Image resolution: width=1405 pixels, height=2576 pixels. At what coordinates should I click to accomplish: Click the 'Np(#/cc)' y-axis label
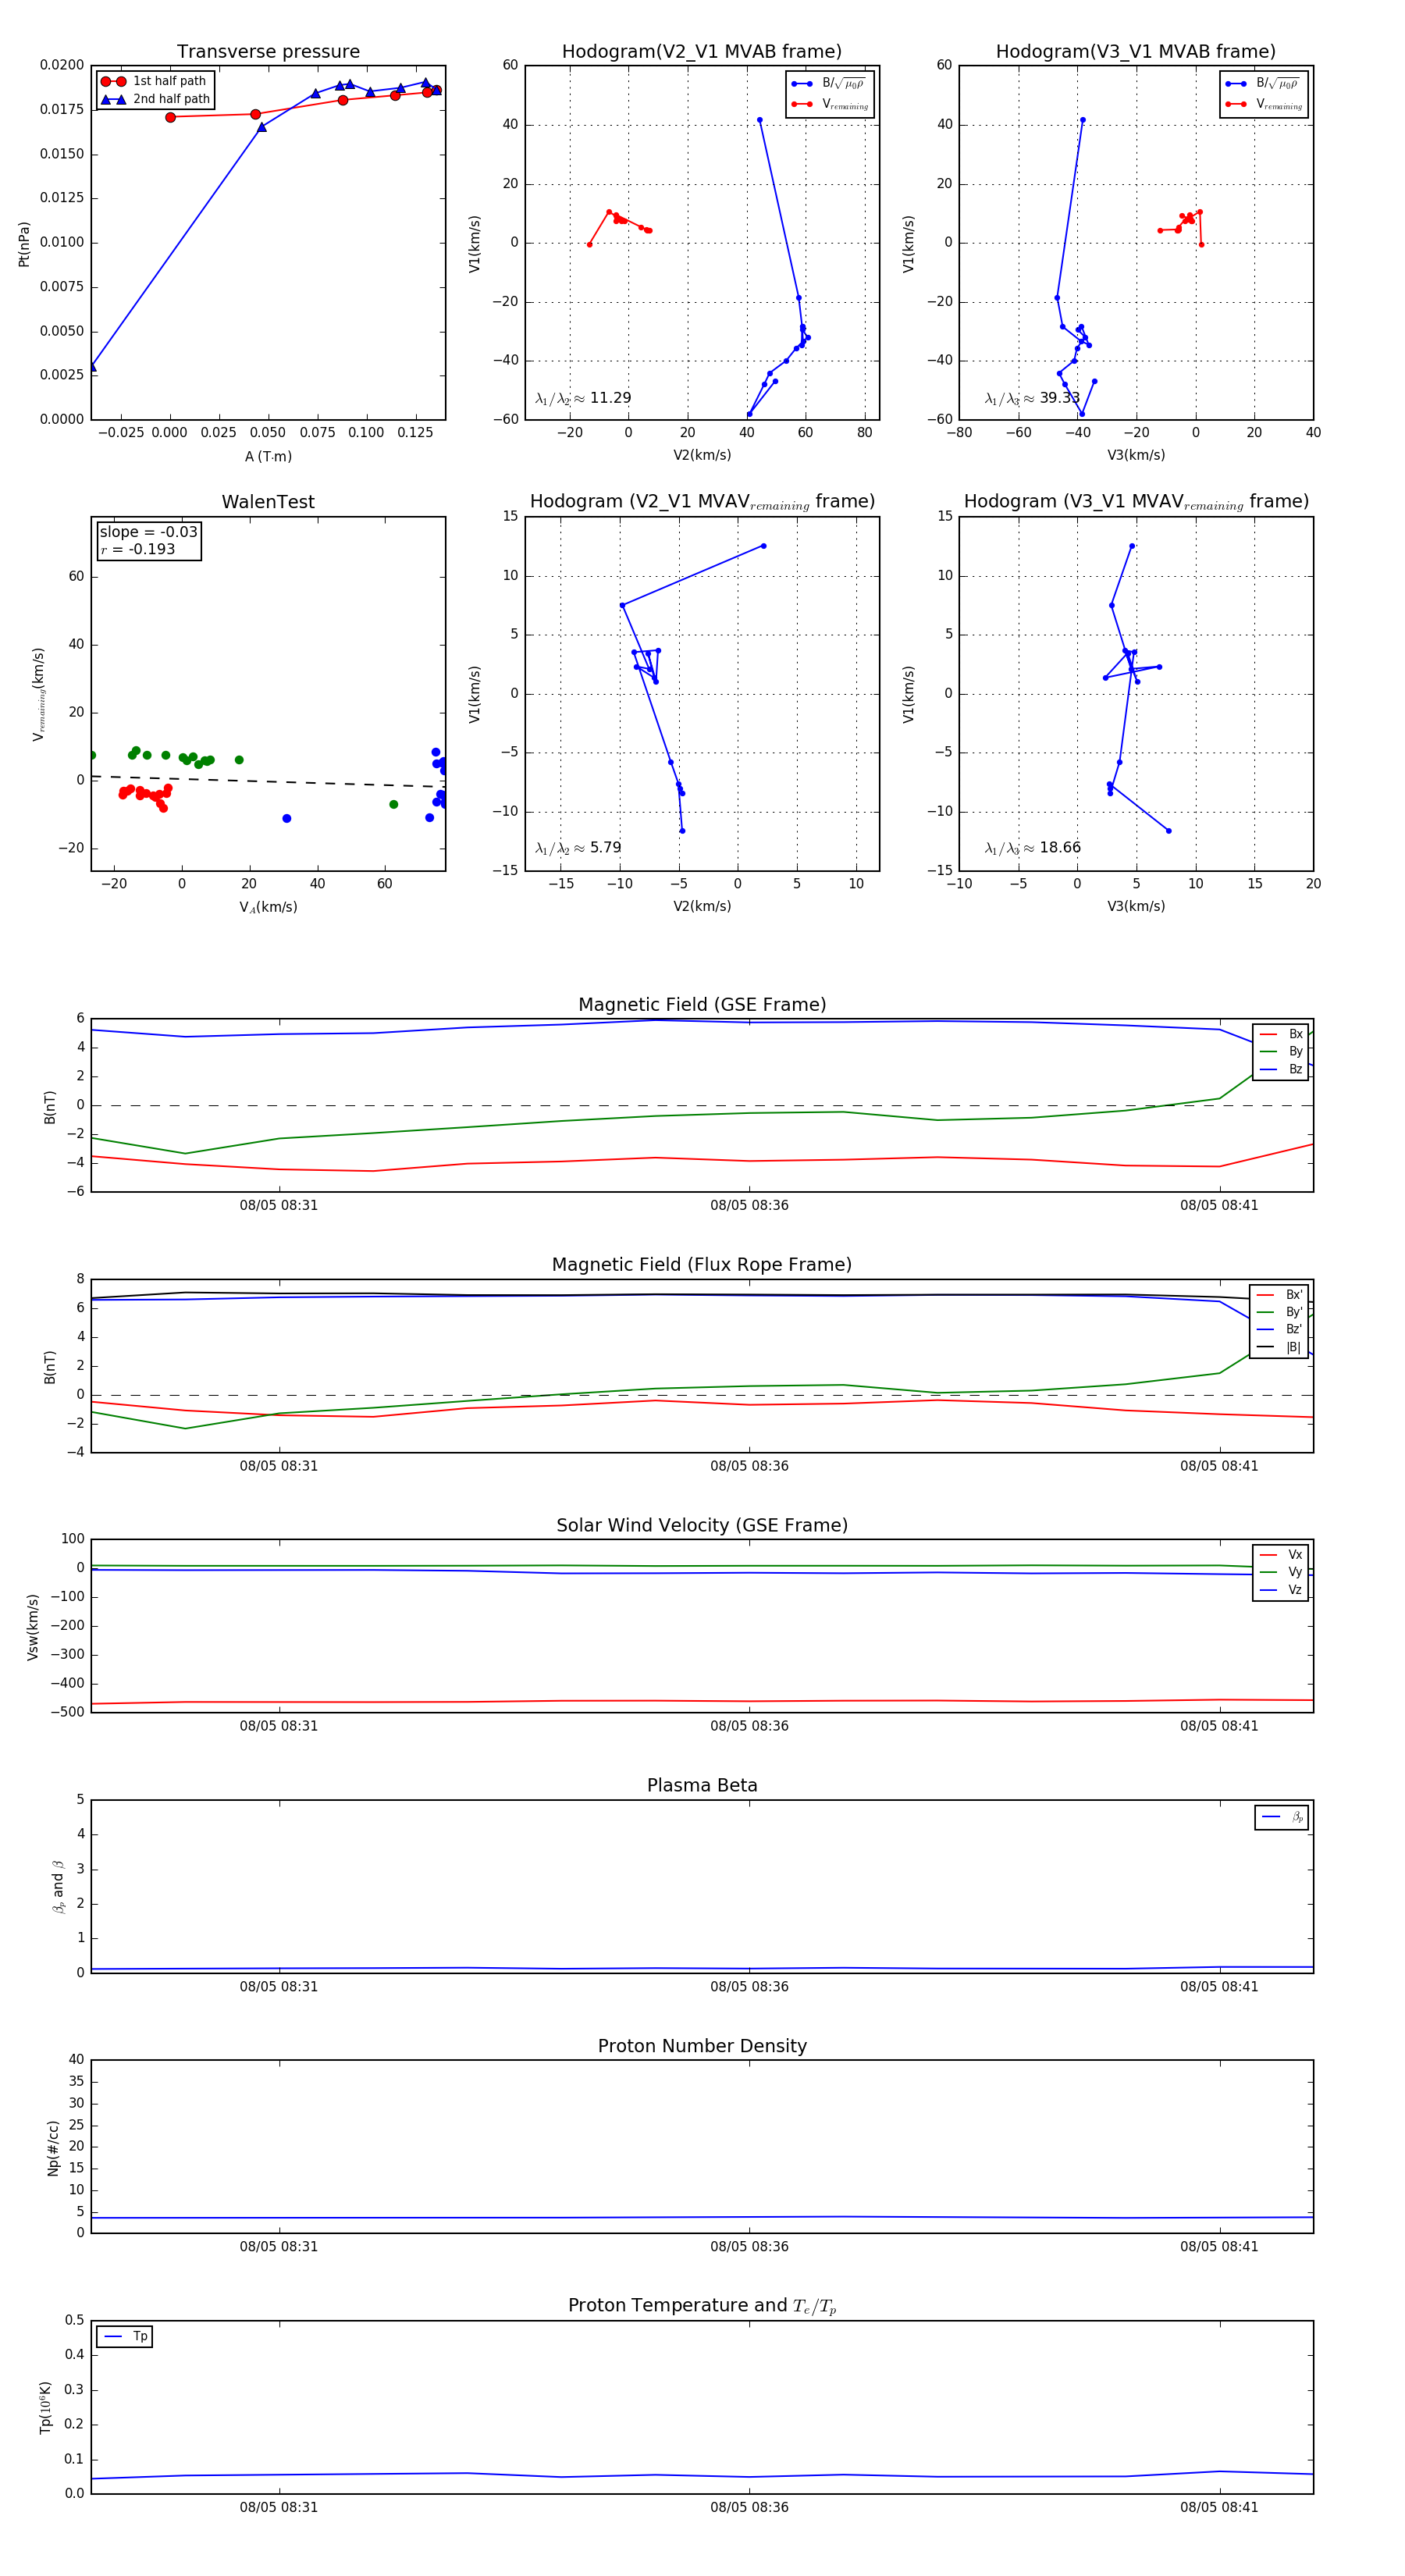tap(53, 2148)
